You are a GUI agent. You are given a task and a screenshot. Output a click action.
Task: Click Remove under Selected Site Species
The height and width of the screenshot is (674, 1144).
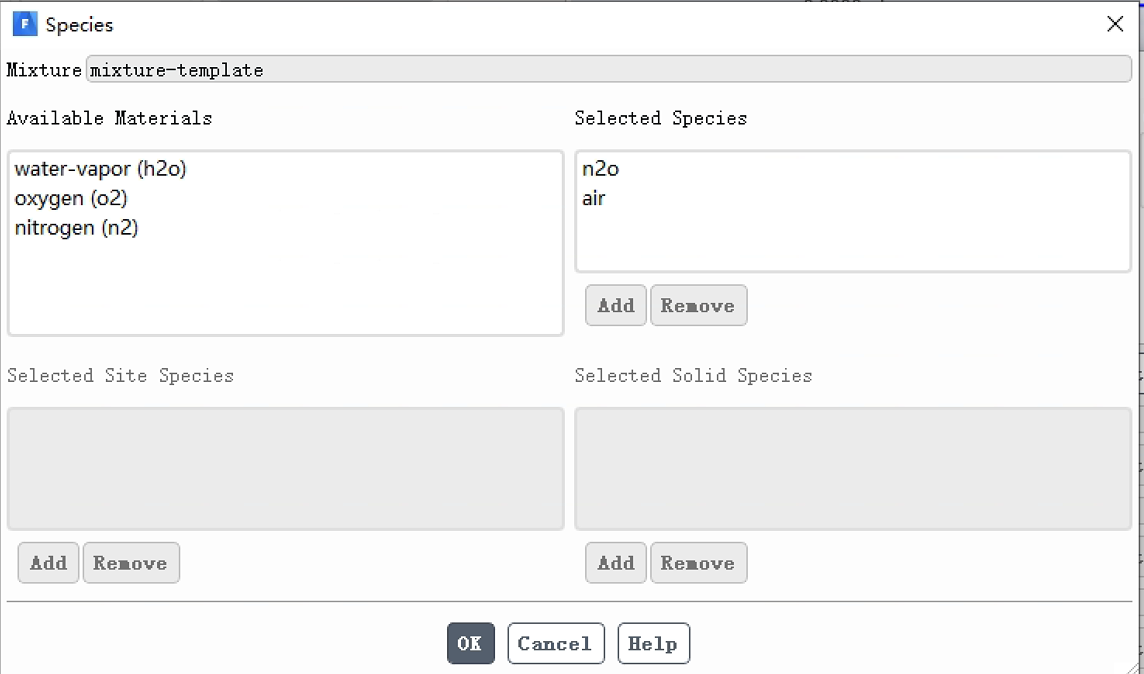pos(131,562)
